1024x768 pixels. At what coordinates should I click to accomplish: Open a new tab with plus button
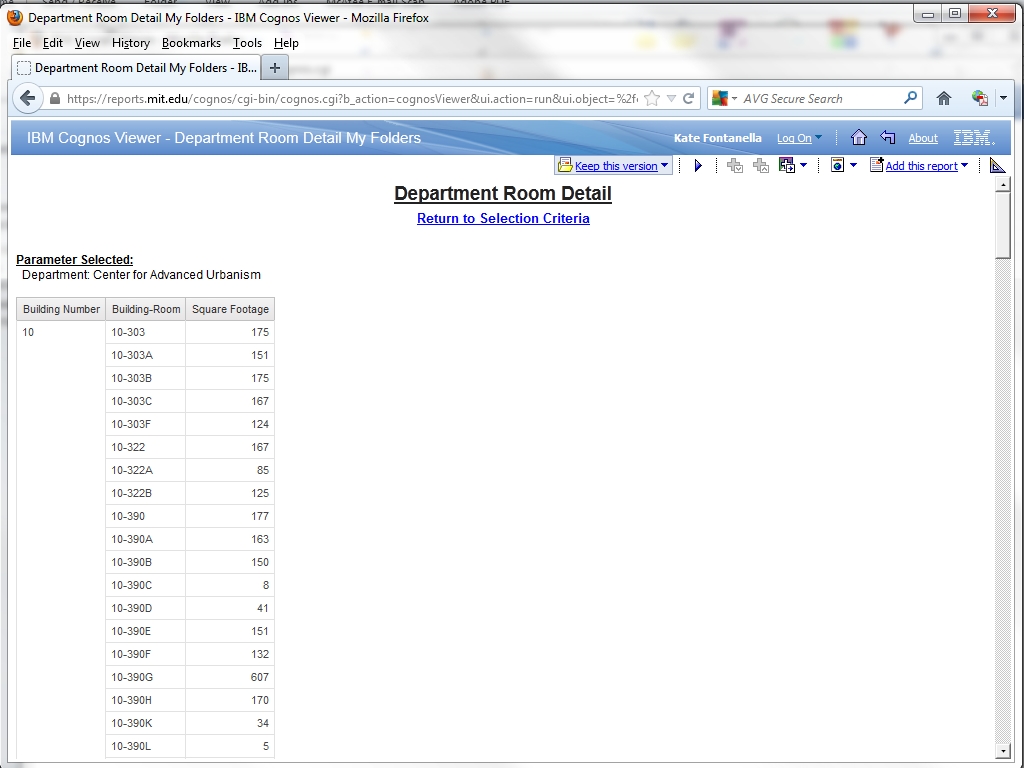tap(275, 68)
